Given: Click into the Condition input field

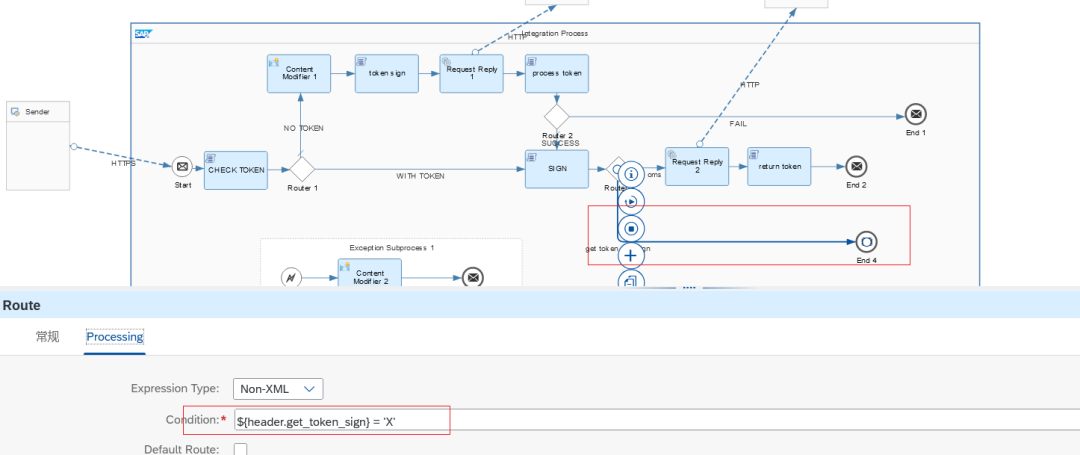Looking at the screenshot, I should (656, 421).
